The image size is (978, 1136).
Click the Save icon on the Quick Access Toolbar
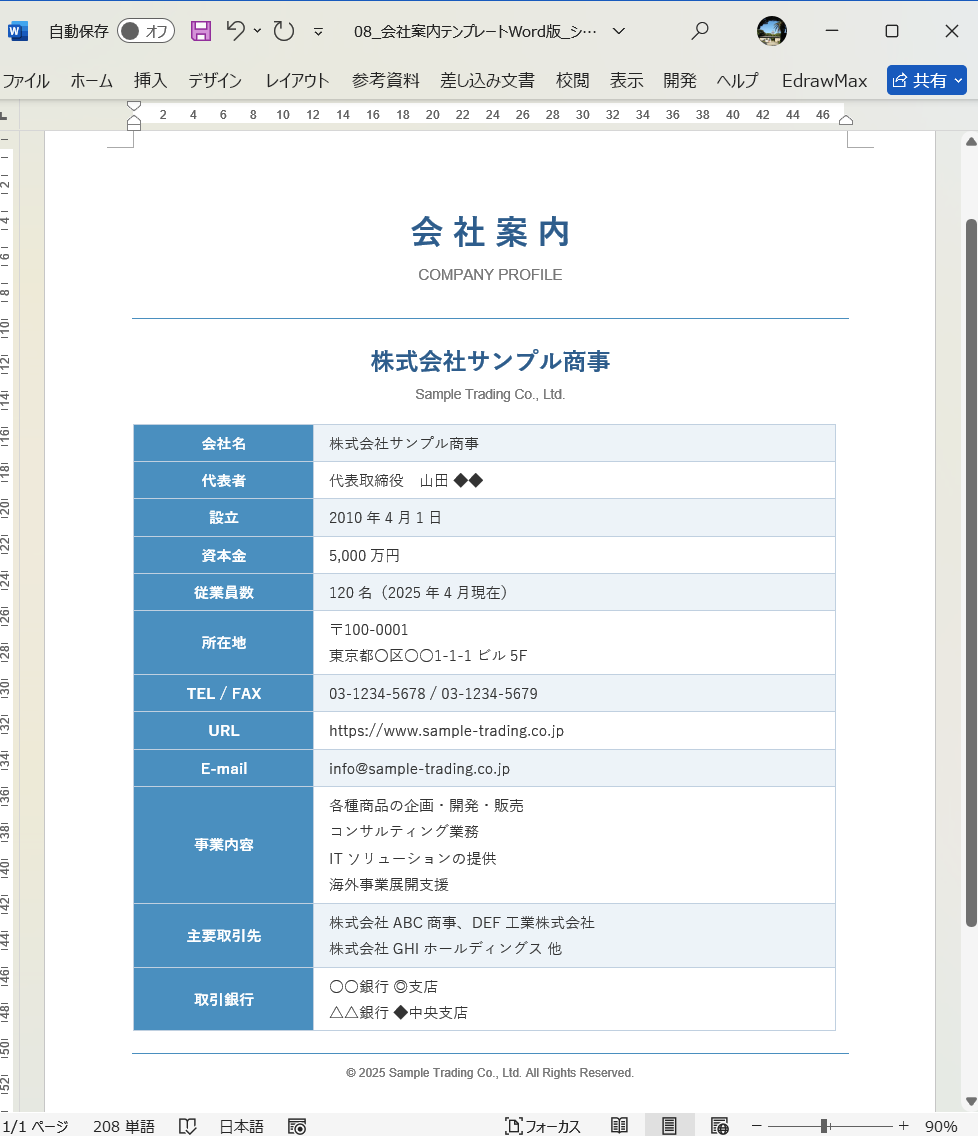[x=200, y=31]
